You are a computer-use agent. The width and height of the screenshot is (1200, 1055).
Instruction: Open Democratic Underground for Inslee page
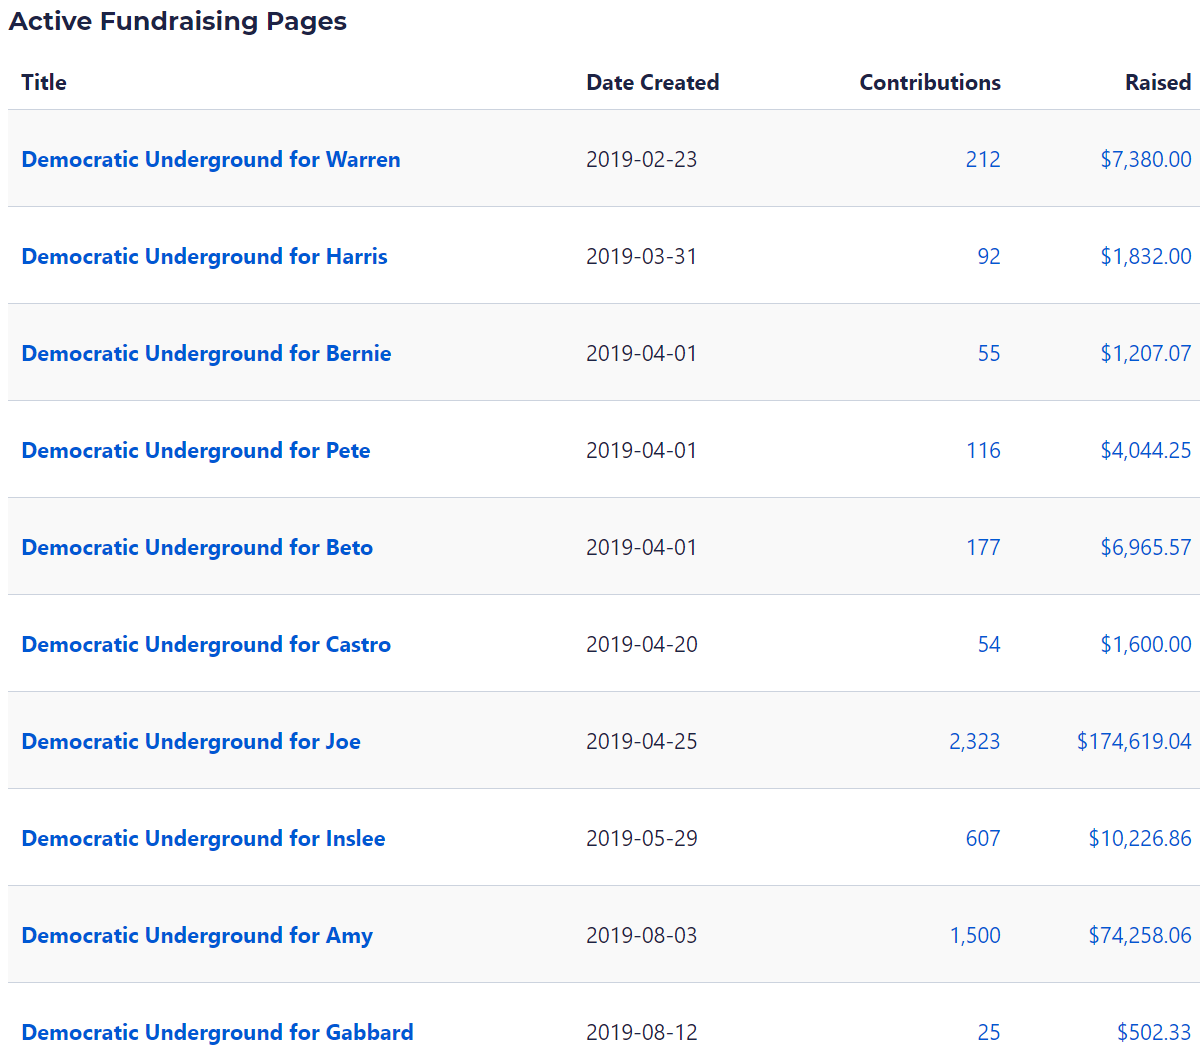203,839
